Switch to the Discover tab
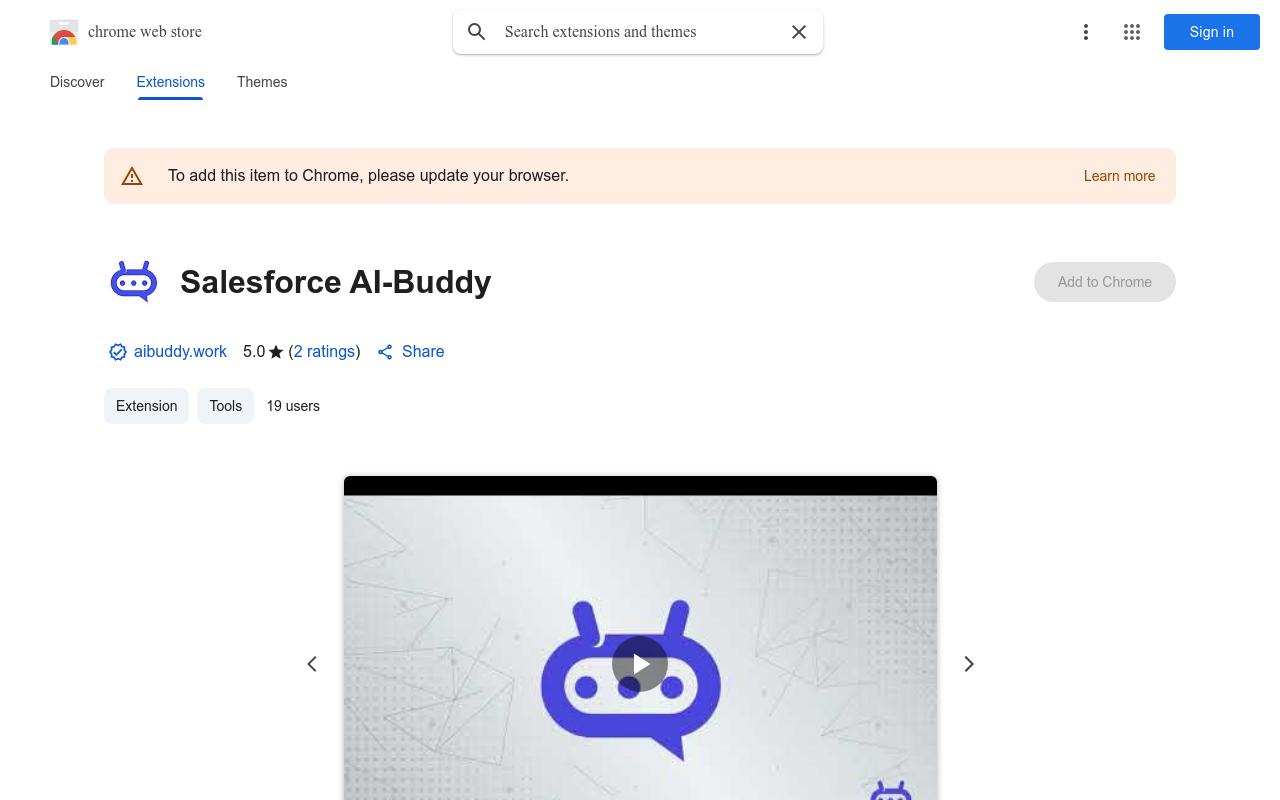1280x800 pixels. (x=77, y=82)
